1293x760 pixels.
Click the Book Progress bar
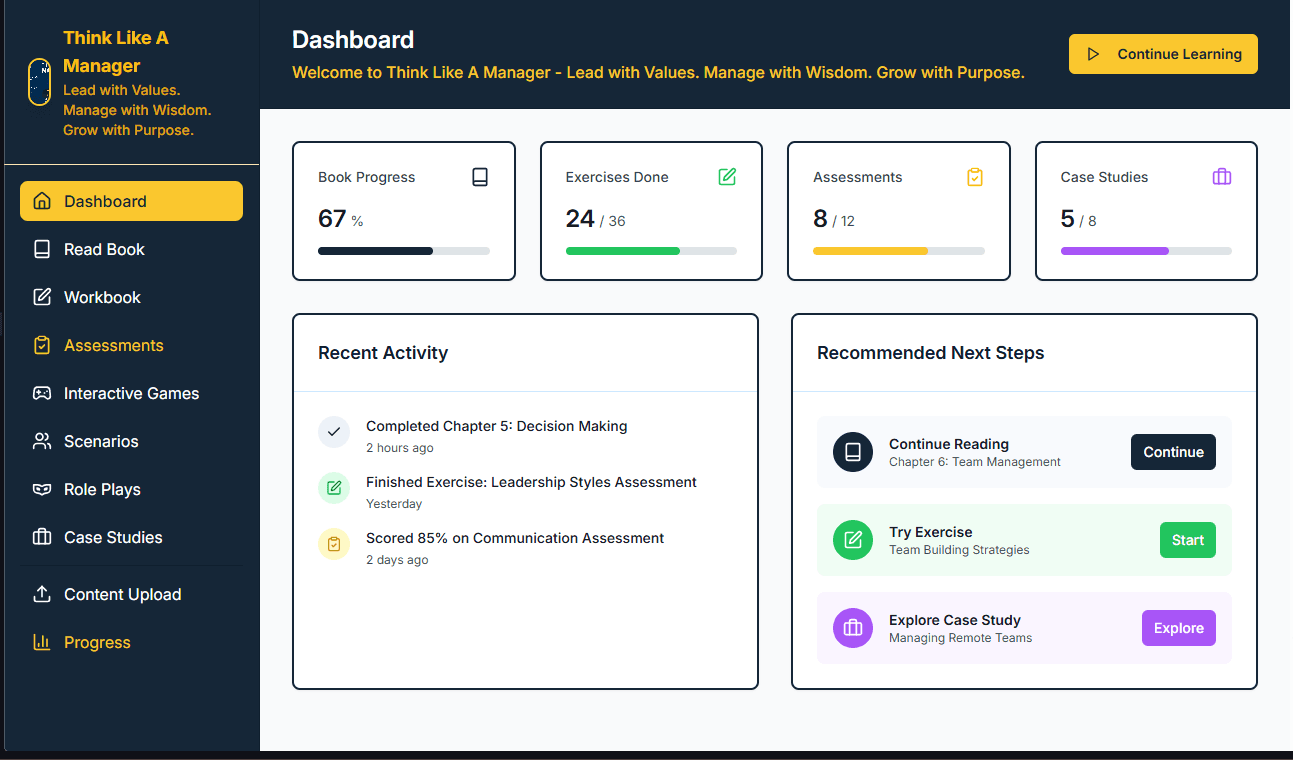click(x=404, y=251)
